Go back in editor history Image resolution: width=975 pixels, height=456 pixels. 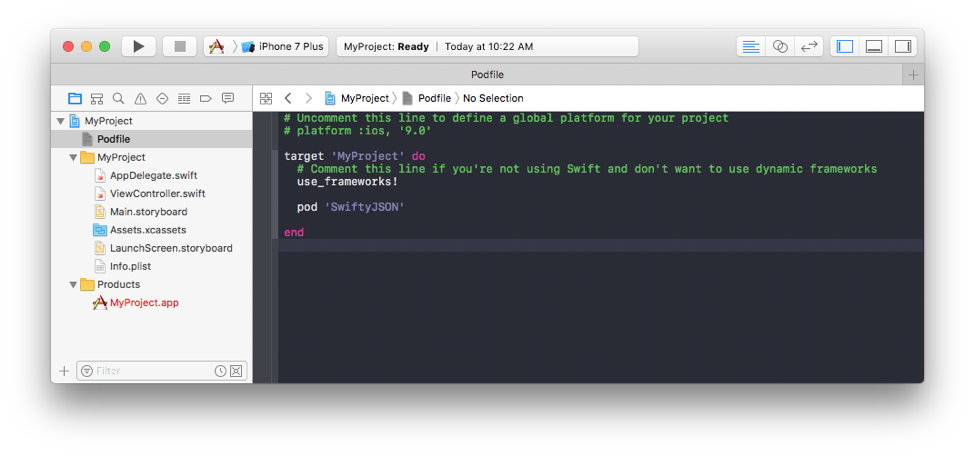click(287, 98)
